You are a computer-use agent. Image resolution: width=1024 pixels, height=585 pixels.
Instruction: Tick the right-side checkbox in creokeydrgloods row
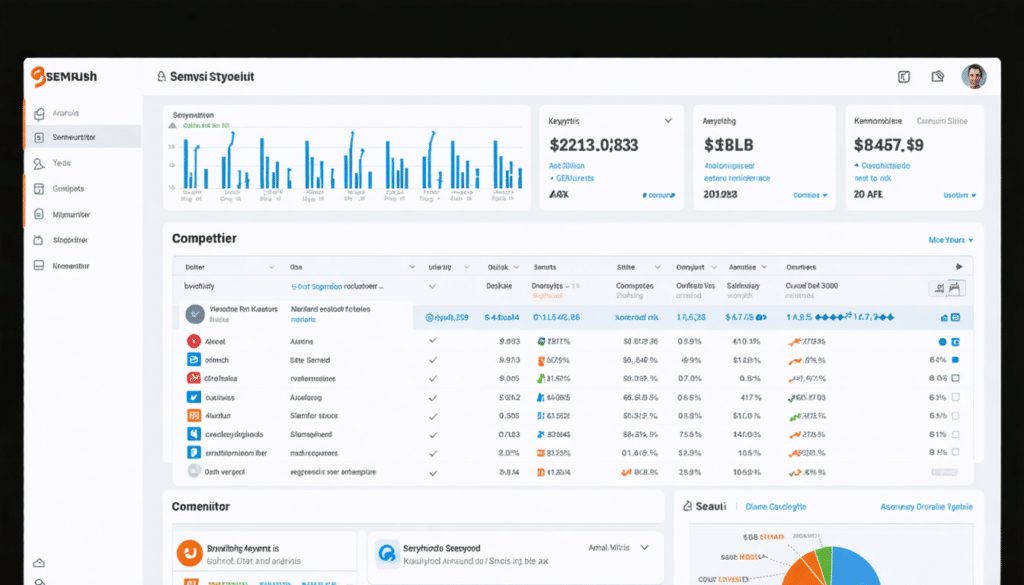pos(955,434)
